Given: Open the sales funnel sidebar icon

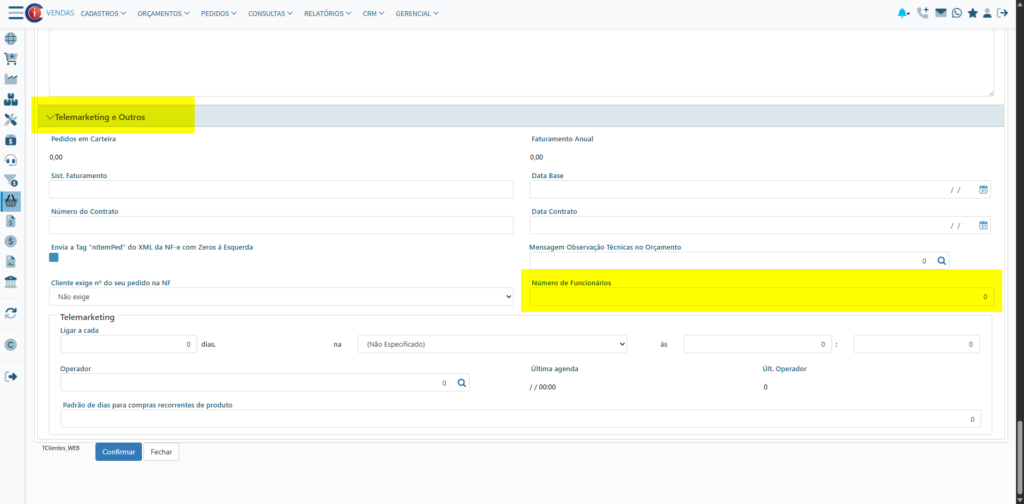Looking at the screenshot, I should pyautogui.click(x=10, y=180).
